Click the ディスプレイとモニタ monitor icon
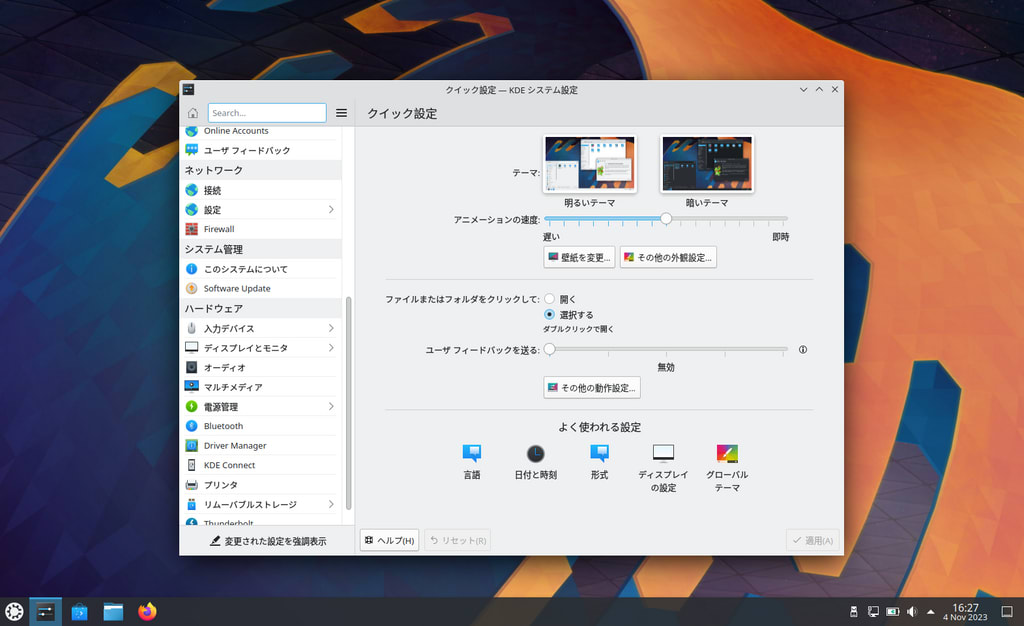 [x=191, y=347]
